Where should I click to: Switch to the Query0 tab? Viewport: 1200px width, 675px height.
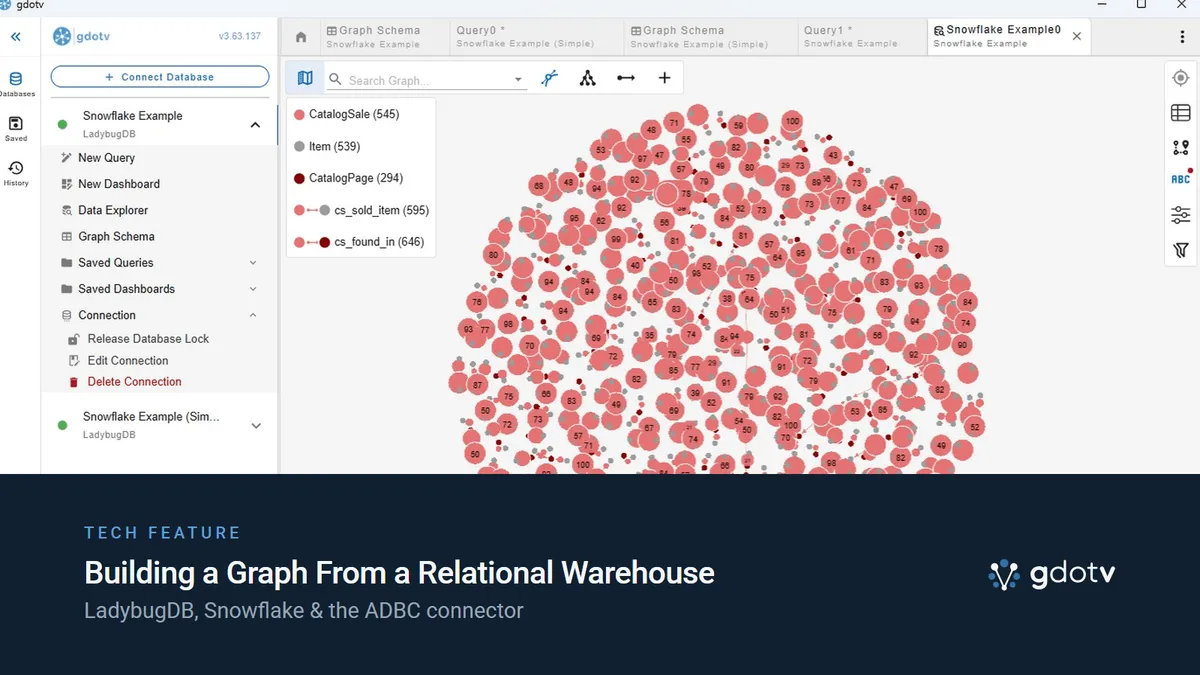(x=535, y=37)
